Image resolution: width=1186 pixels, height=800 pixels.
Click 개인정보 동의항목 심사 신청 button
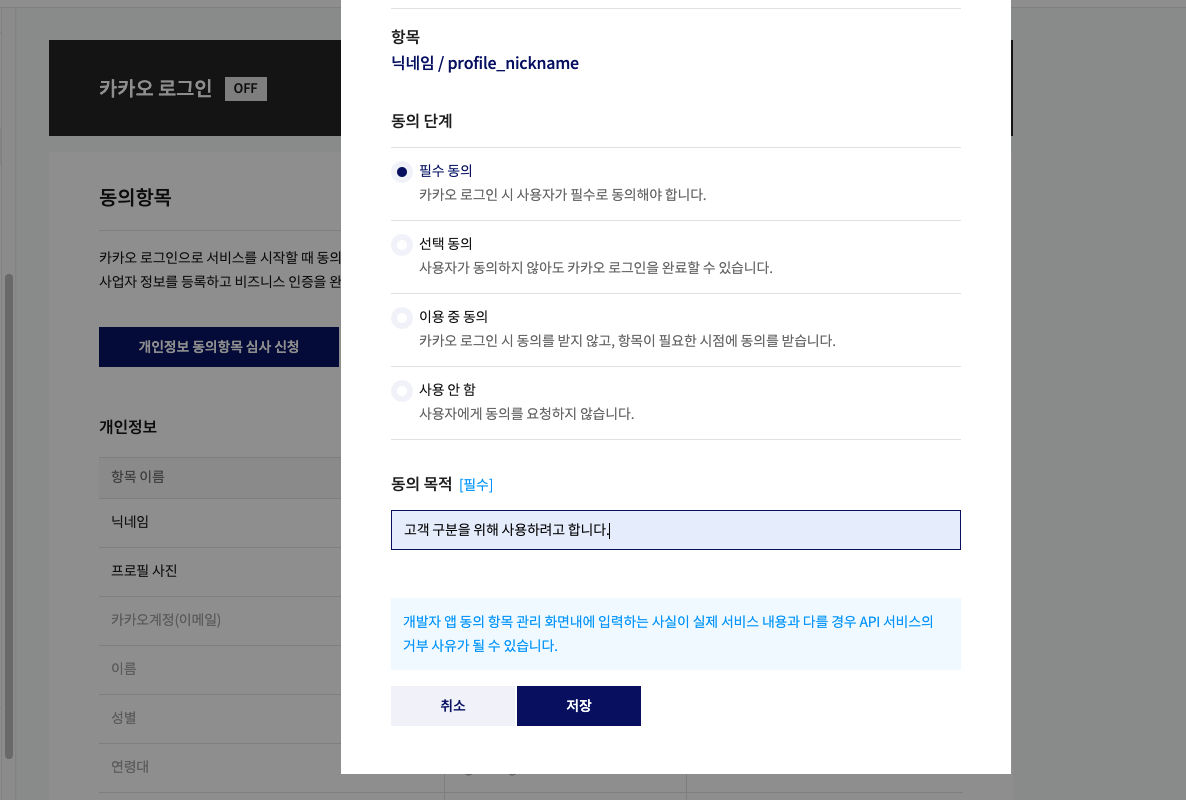pyautogui.click(x=219, y=347)
